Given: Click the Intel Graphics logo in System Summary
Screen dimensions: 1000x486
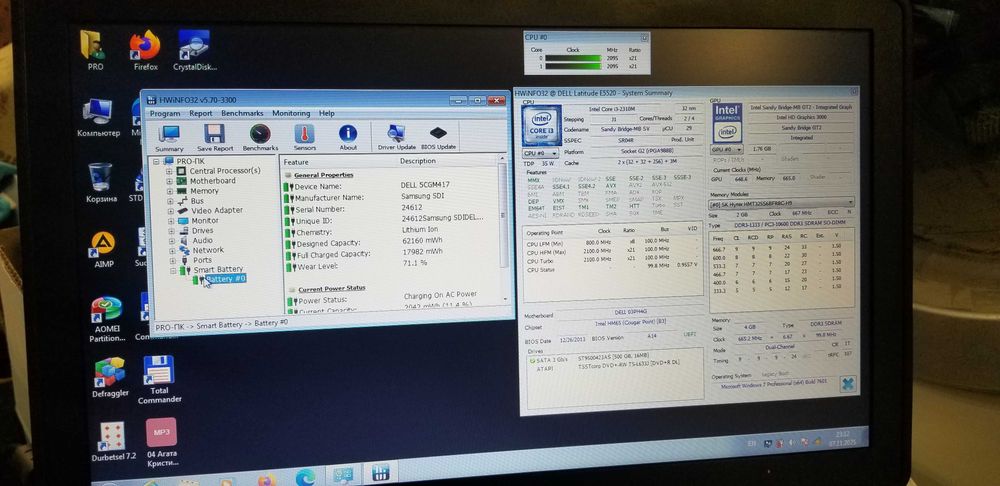Looking at the screenshot, I should [726, 122].
